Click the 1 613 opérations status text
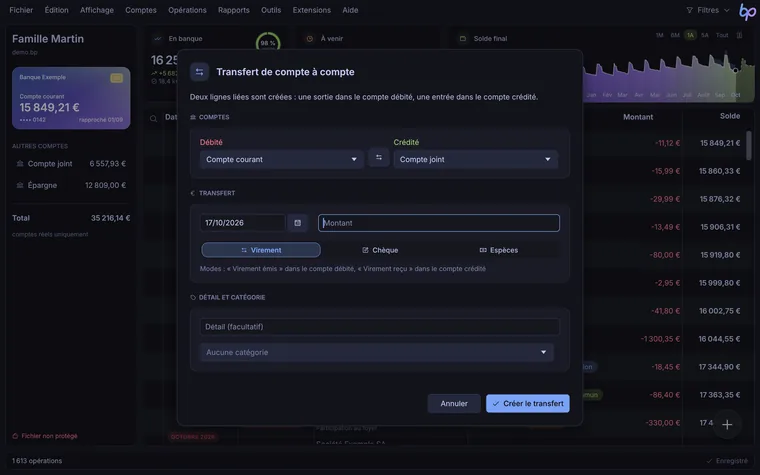Image resolution: width=760 pixels, height=475 pixels. (37, 461)
